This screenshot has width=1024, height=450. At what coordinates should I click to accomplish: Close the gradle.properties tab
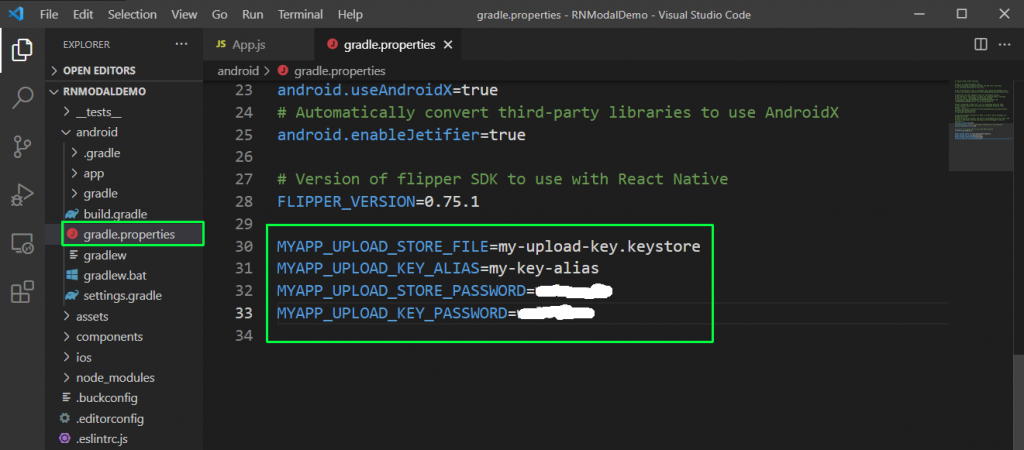coord(448,45)
